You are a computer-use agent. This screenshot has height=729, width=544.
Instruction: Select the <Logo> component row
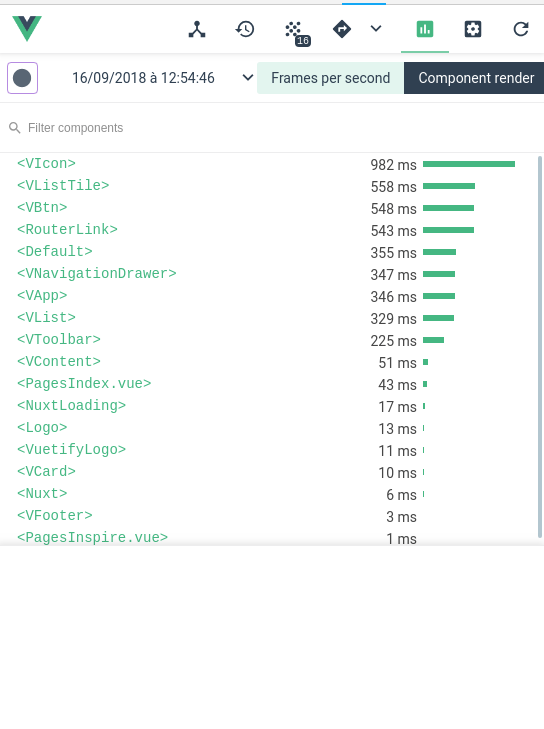point(269,428)
